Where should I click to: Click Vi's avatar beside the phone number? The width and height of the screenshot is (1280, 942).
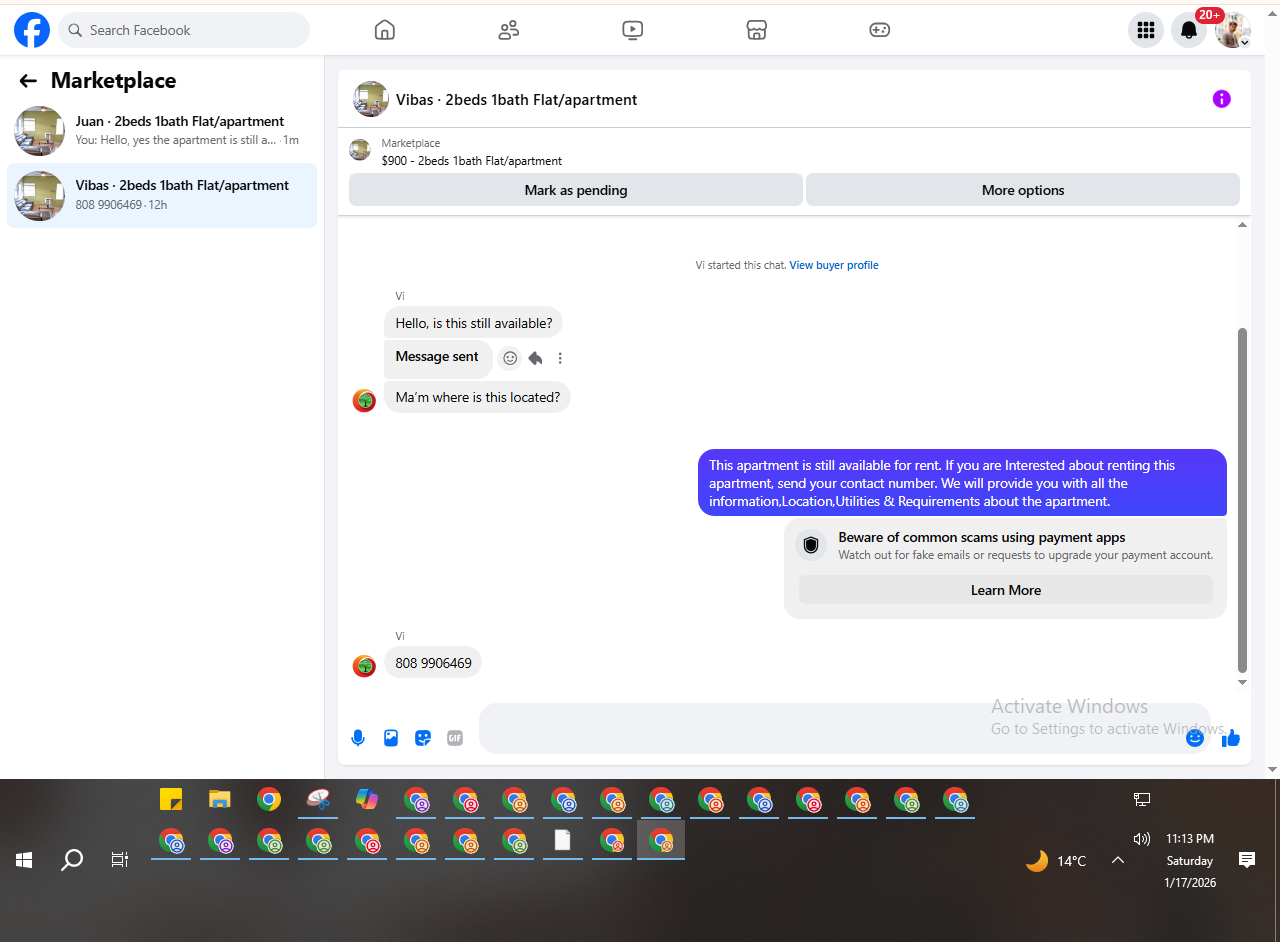point(364,666)
